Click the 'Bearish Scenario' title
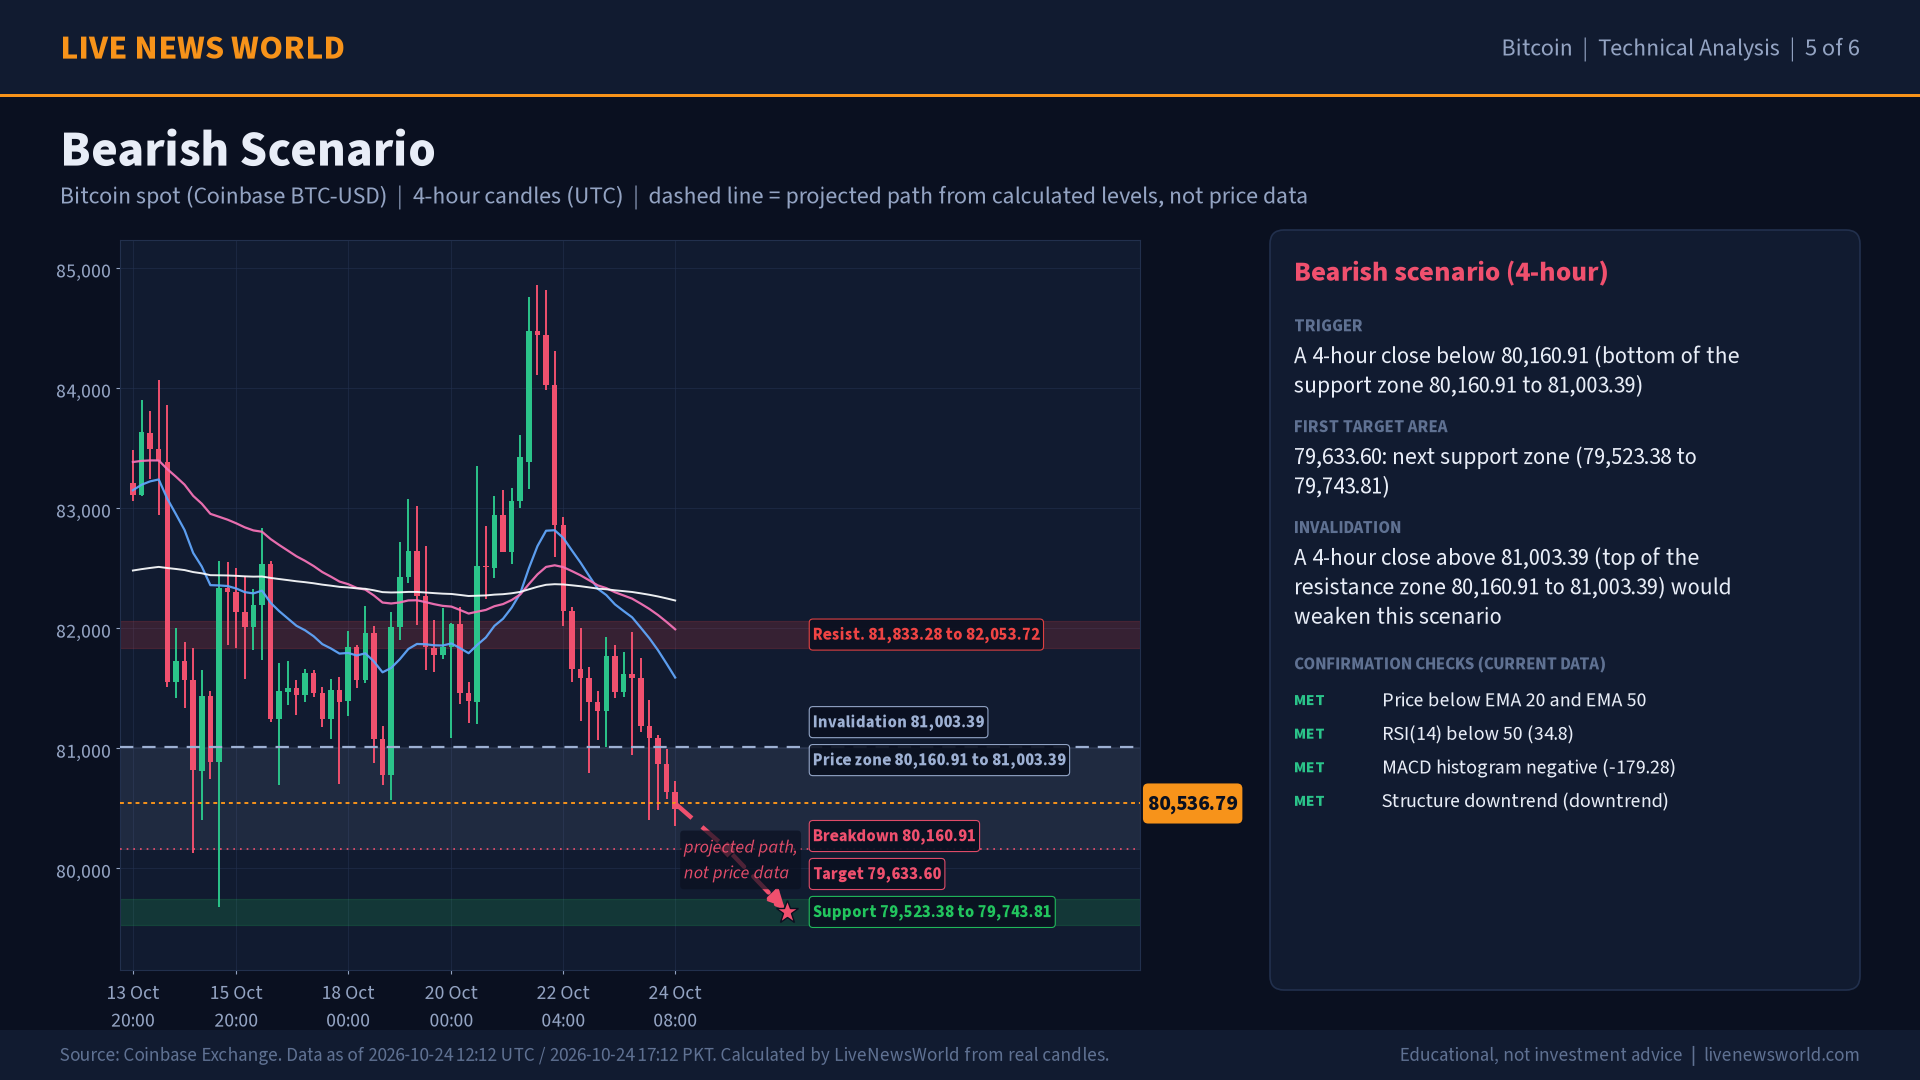The image size is (1920, 1080). 248,149
